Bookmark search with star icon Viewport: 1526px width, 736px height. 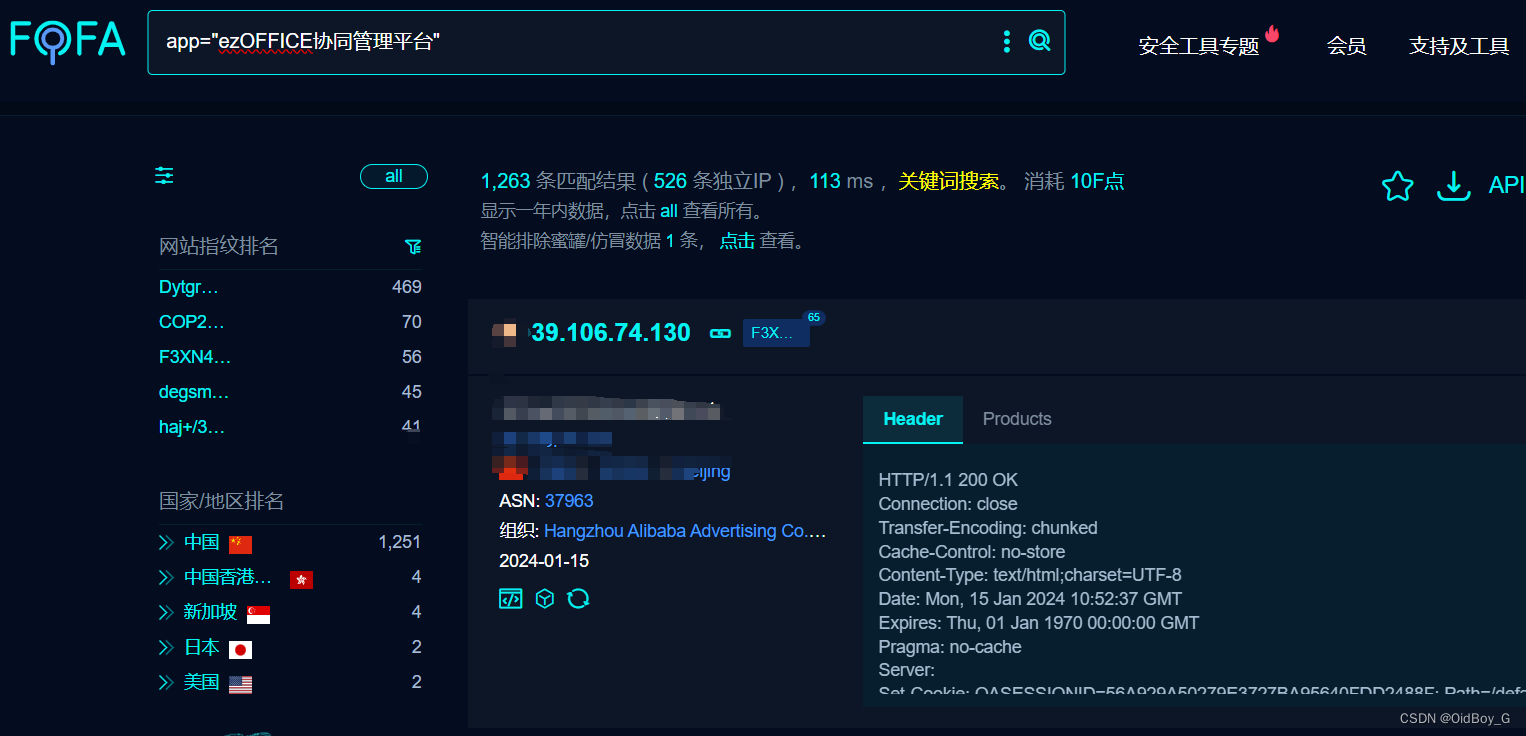point(1397,186)
